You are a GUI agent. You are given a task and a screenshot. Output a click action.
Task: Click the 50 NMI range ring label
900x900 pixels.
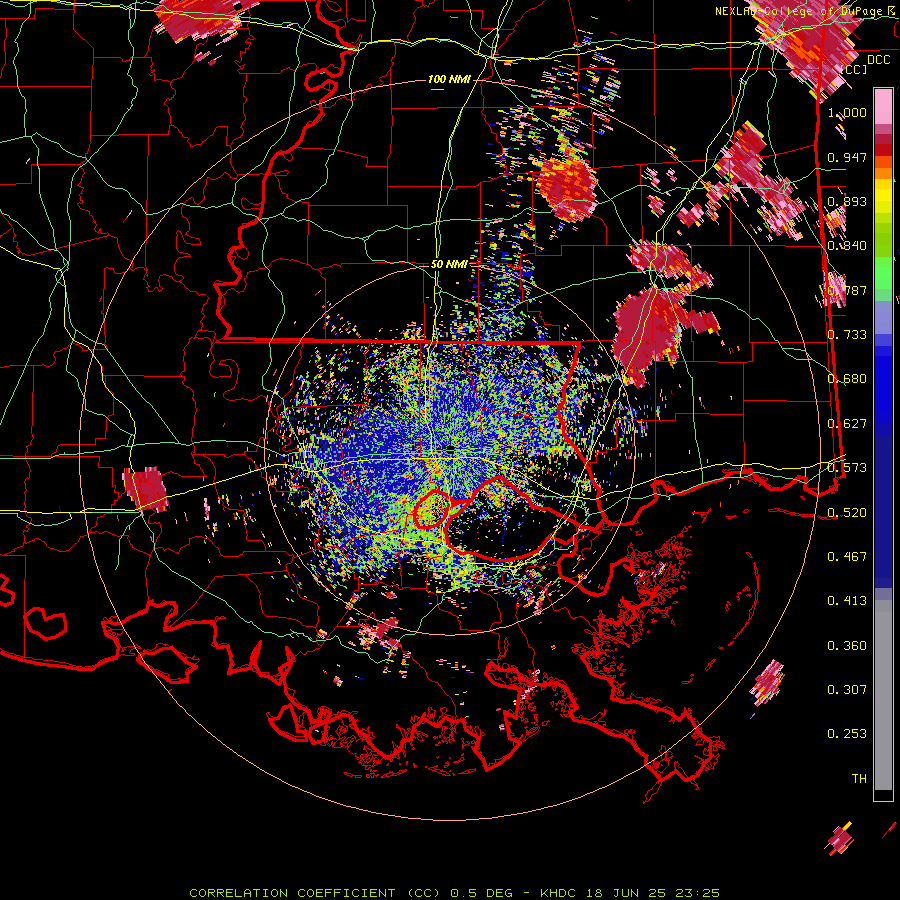point(449,264)
